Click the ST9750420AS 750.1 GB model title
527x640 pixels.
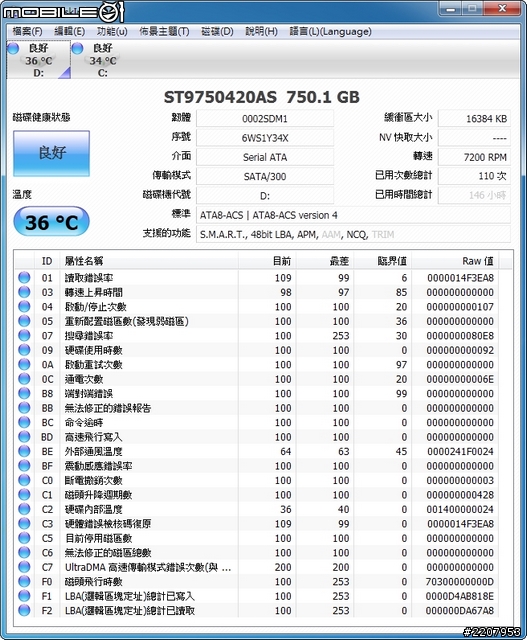(262, 97)
